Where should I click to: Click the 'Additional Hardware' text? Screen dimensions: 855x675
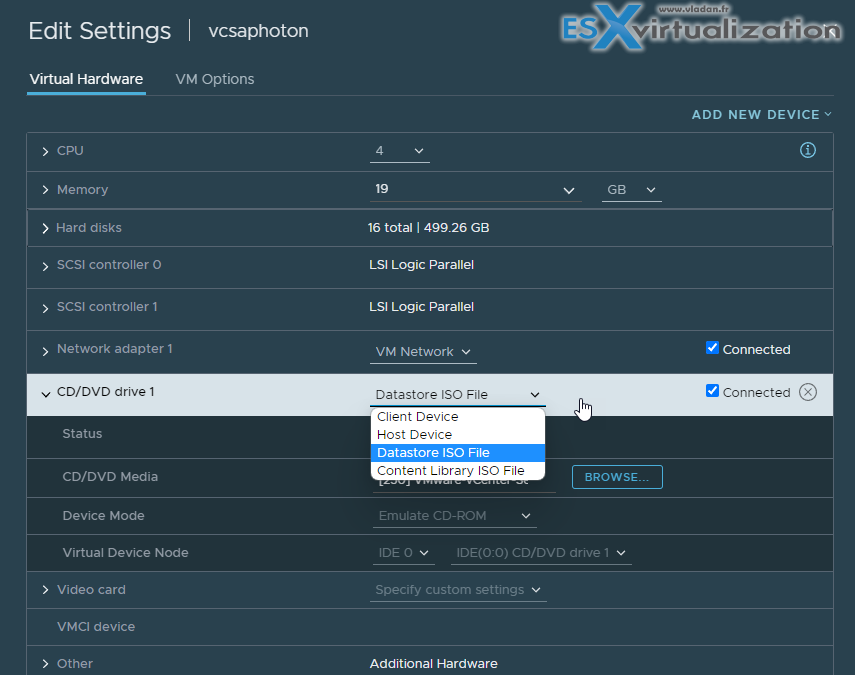pos(433,664)
